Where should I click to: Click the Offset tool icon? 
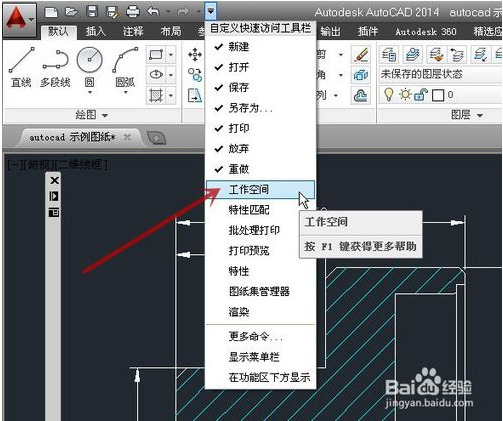click(361, 96)
